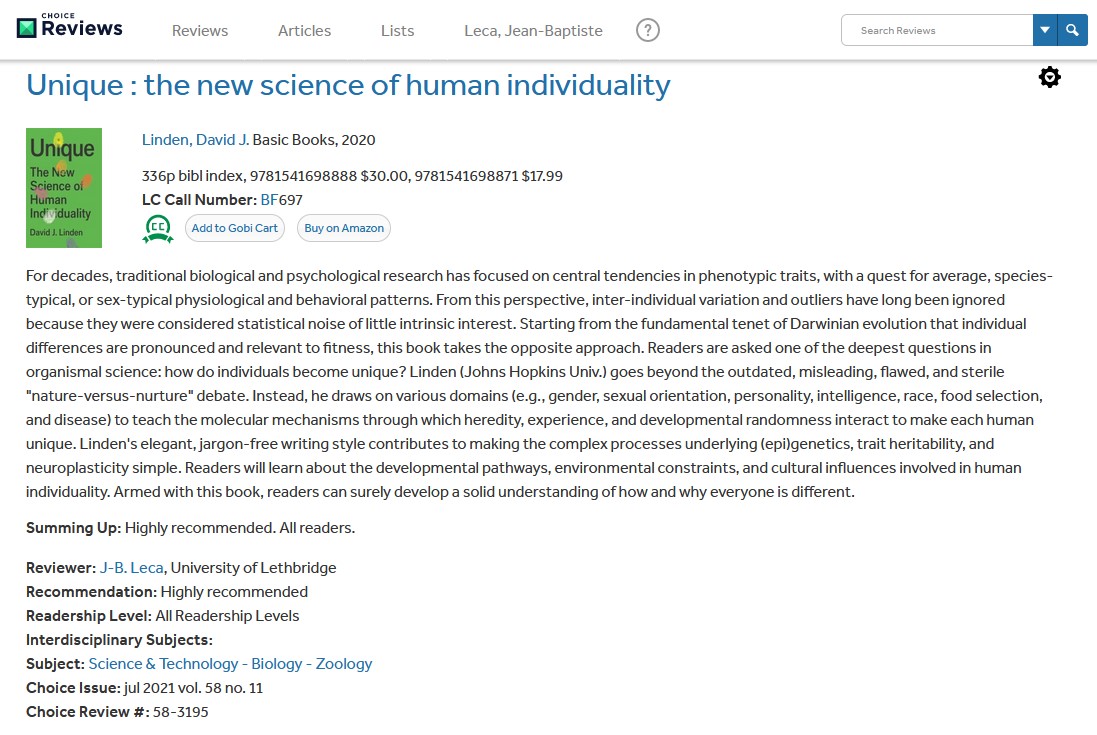The height and width of the screenshot is (735, 1097).
Task: Click the Buy on Amazon button
Action: coord(344,228)
